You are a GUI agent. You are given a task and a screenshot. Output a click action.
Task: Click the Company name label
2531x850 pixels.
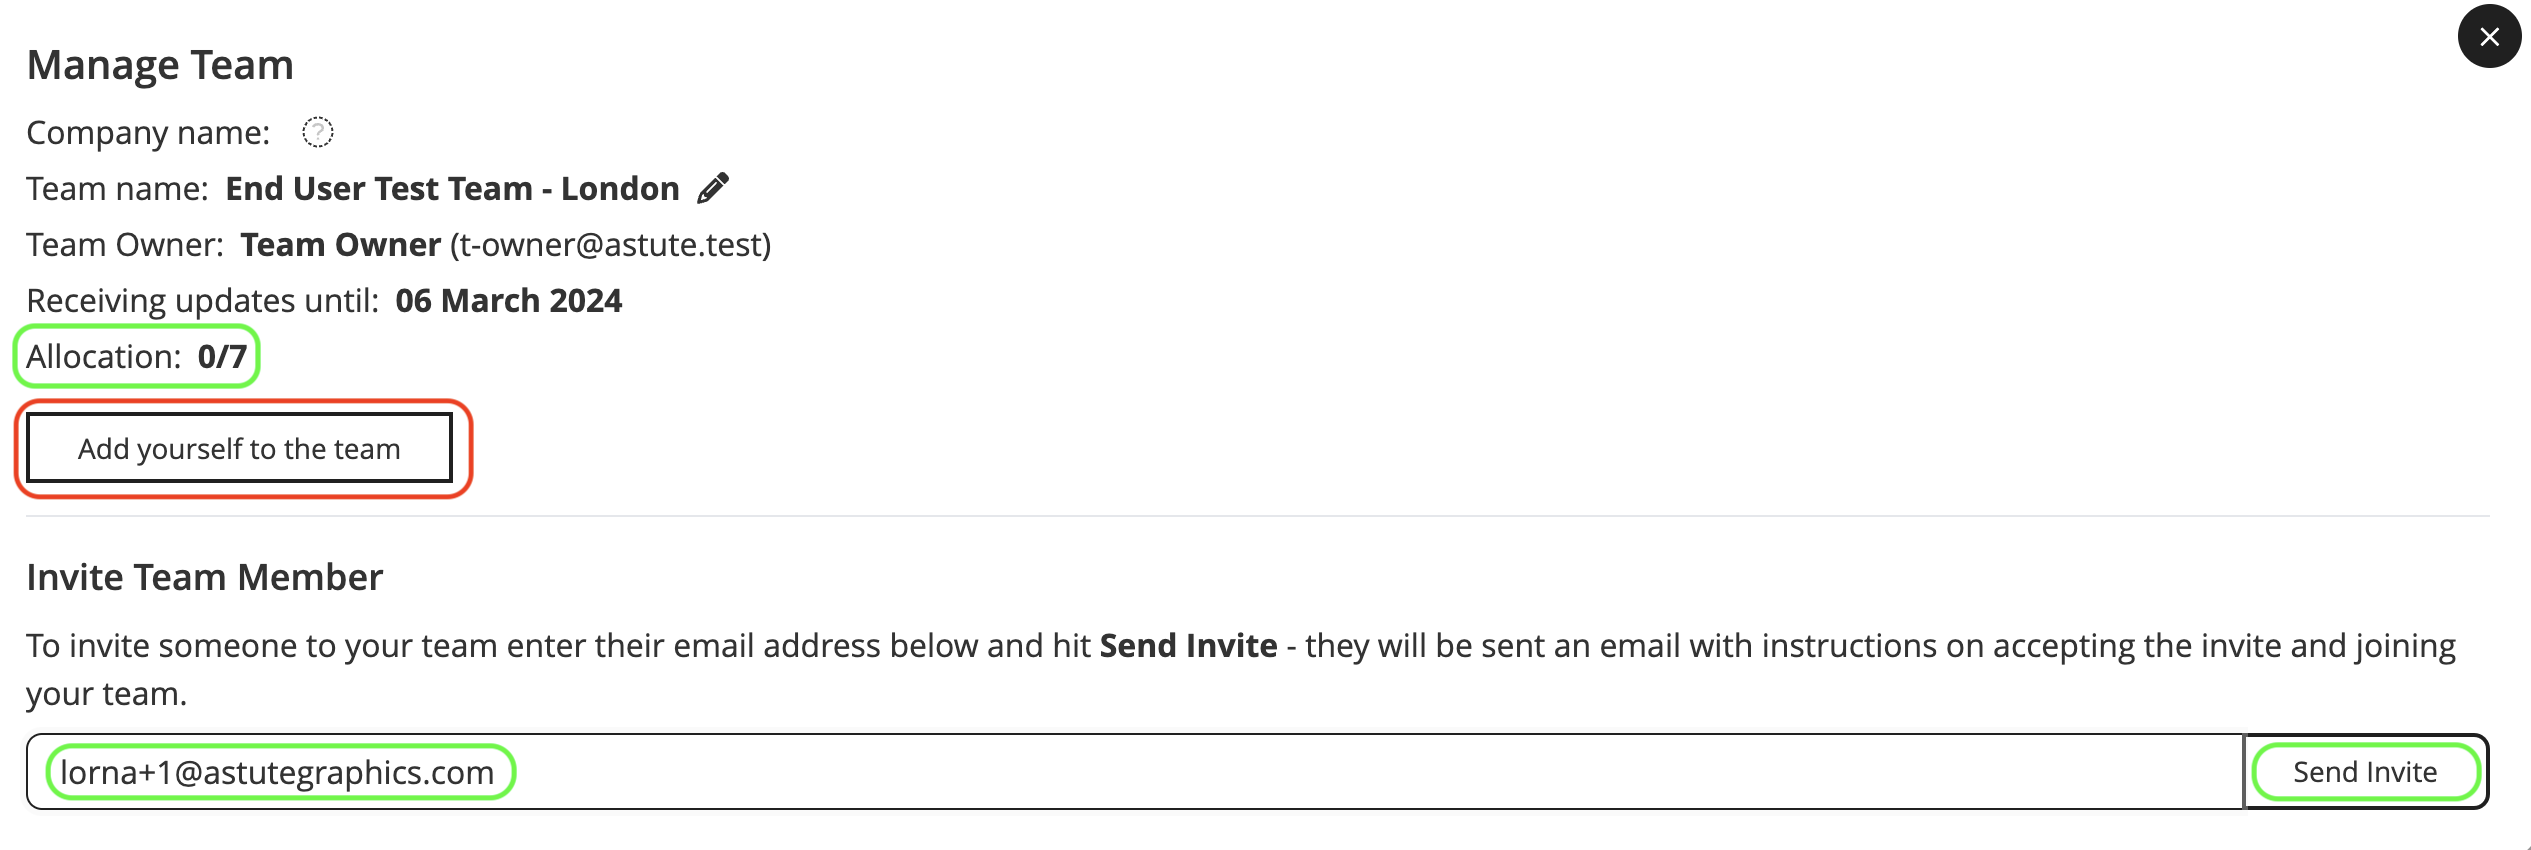point(148,133)
